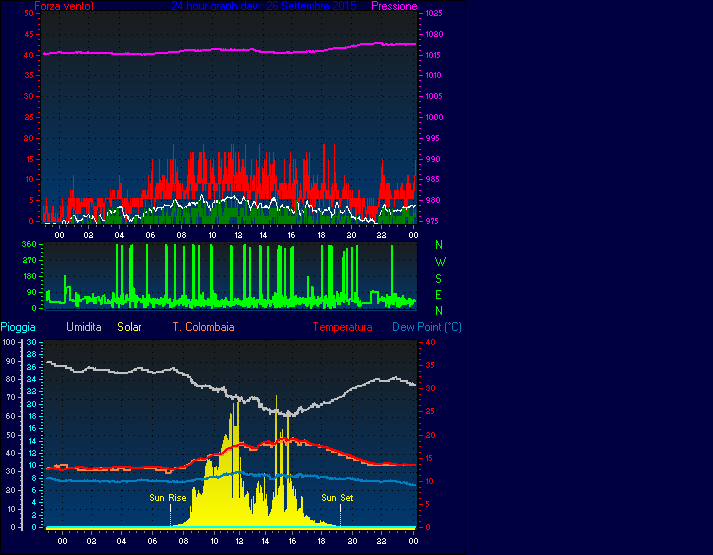Click the green 'S' compass letter

pos(438,278)
